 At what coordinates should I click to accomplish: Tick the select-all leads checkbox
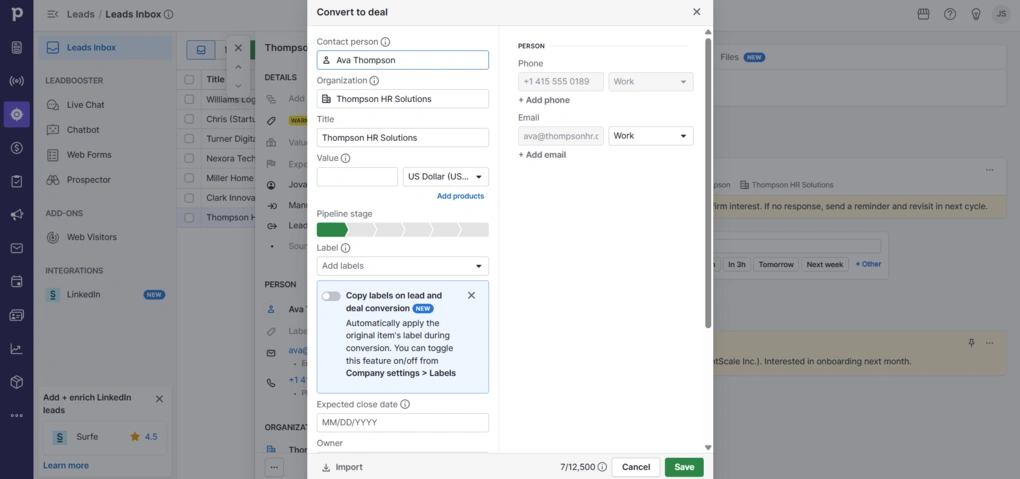coord(189,79)
